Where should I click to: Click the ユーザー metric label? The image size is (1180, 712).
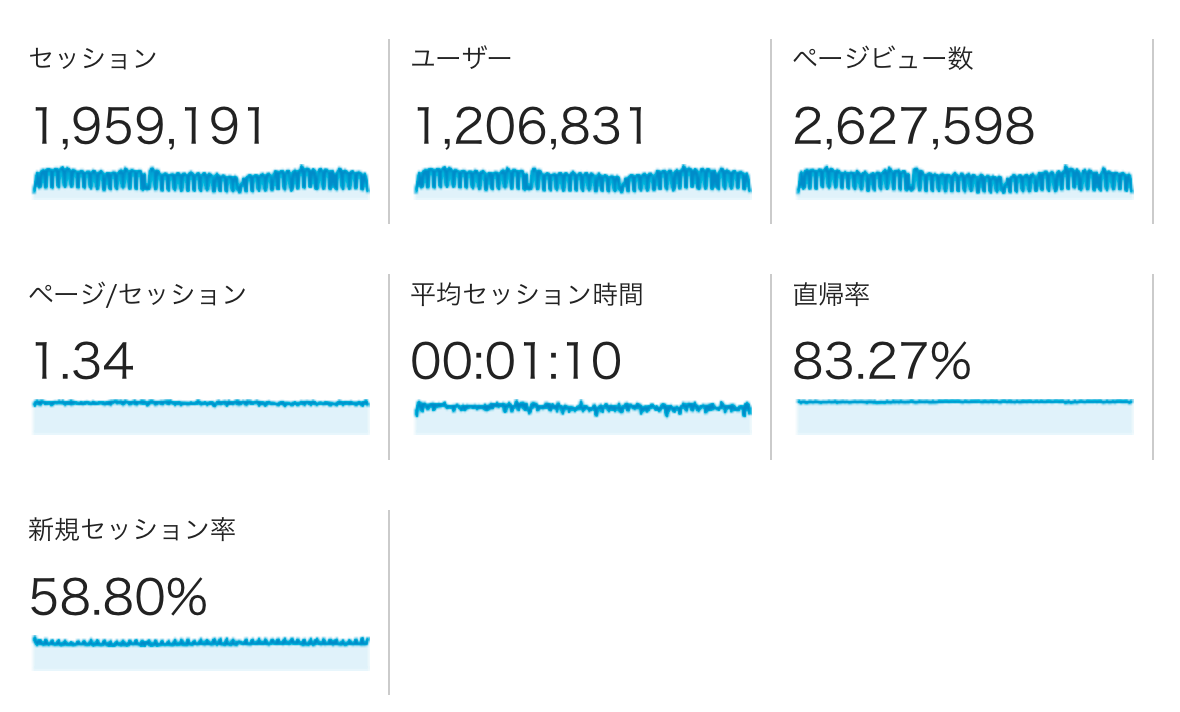(x=461, y=58)
